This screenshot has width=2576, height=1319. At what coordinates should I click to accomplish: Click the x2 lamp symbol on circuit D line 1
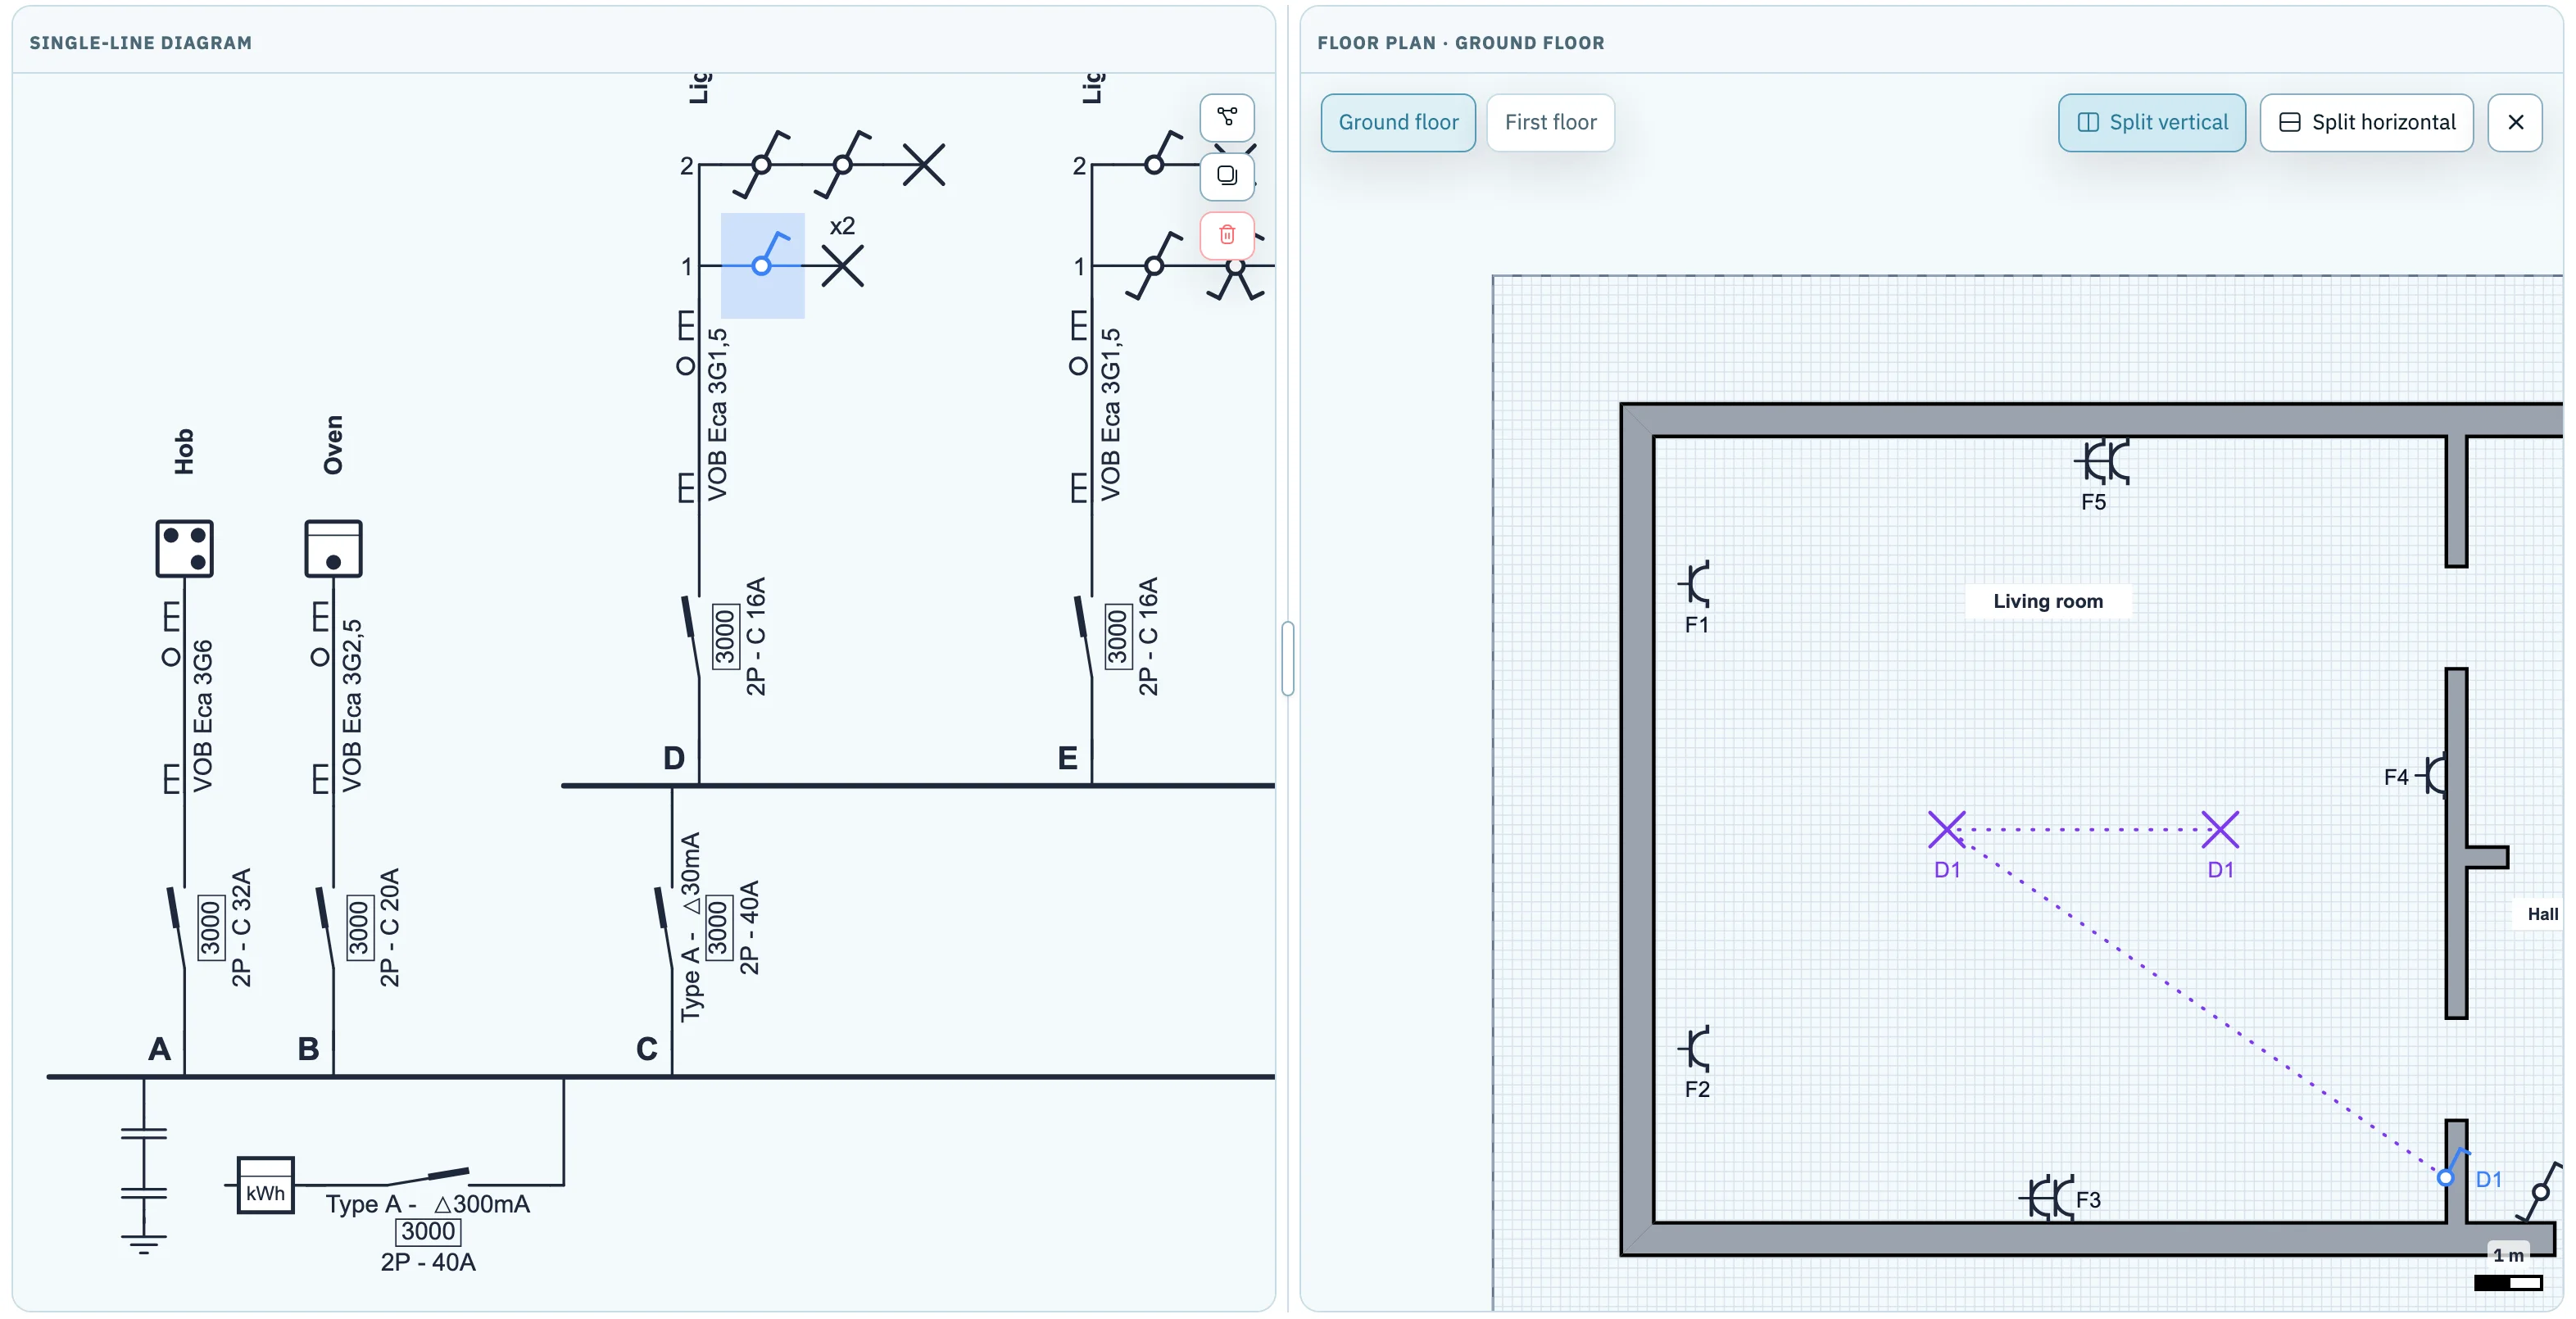pyautogui.click(x=842, y=266)
